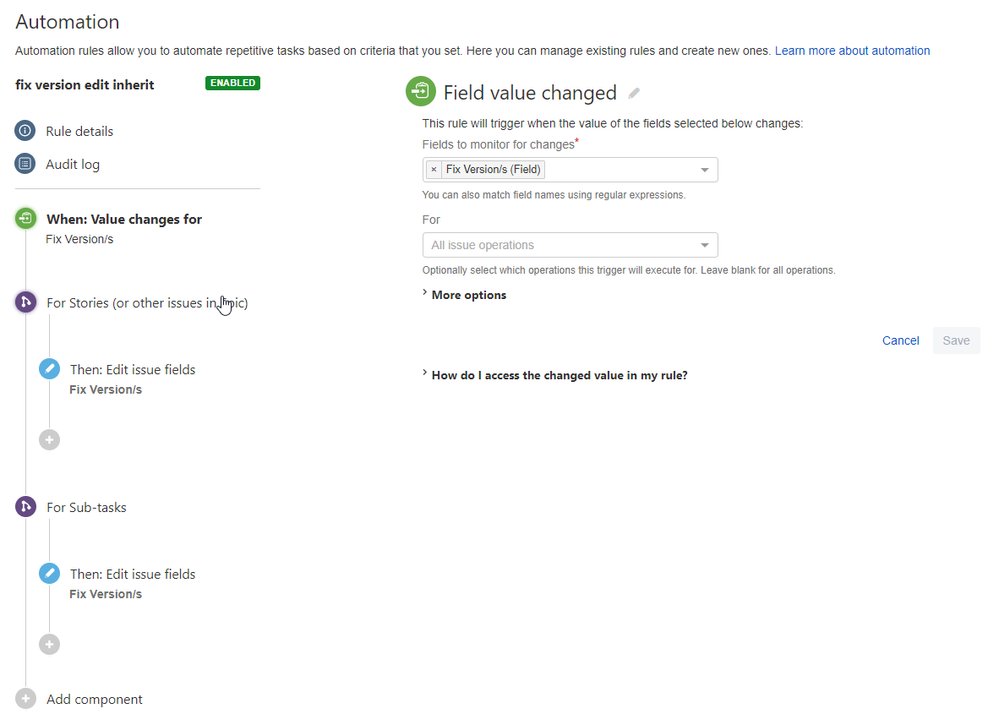
Task: Click the Rule details info icon
Action: click(25, 131)
